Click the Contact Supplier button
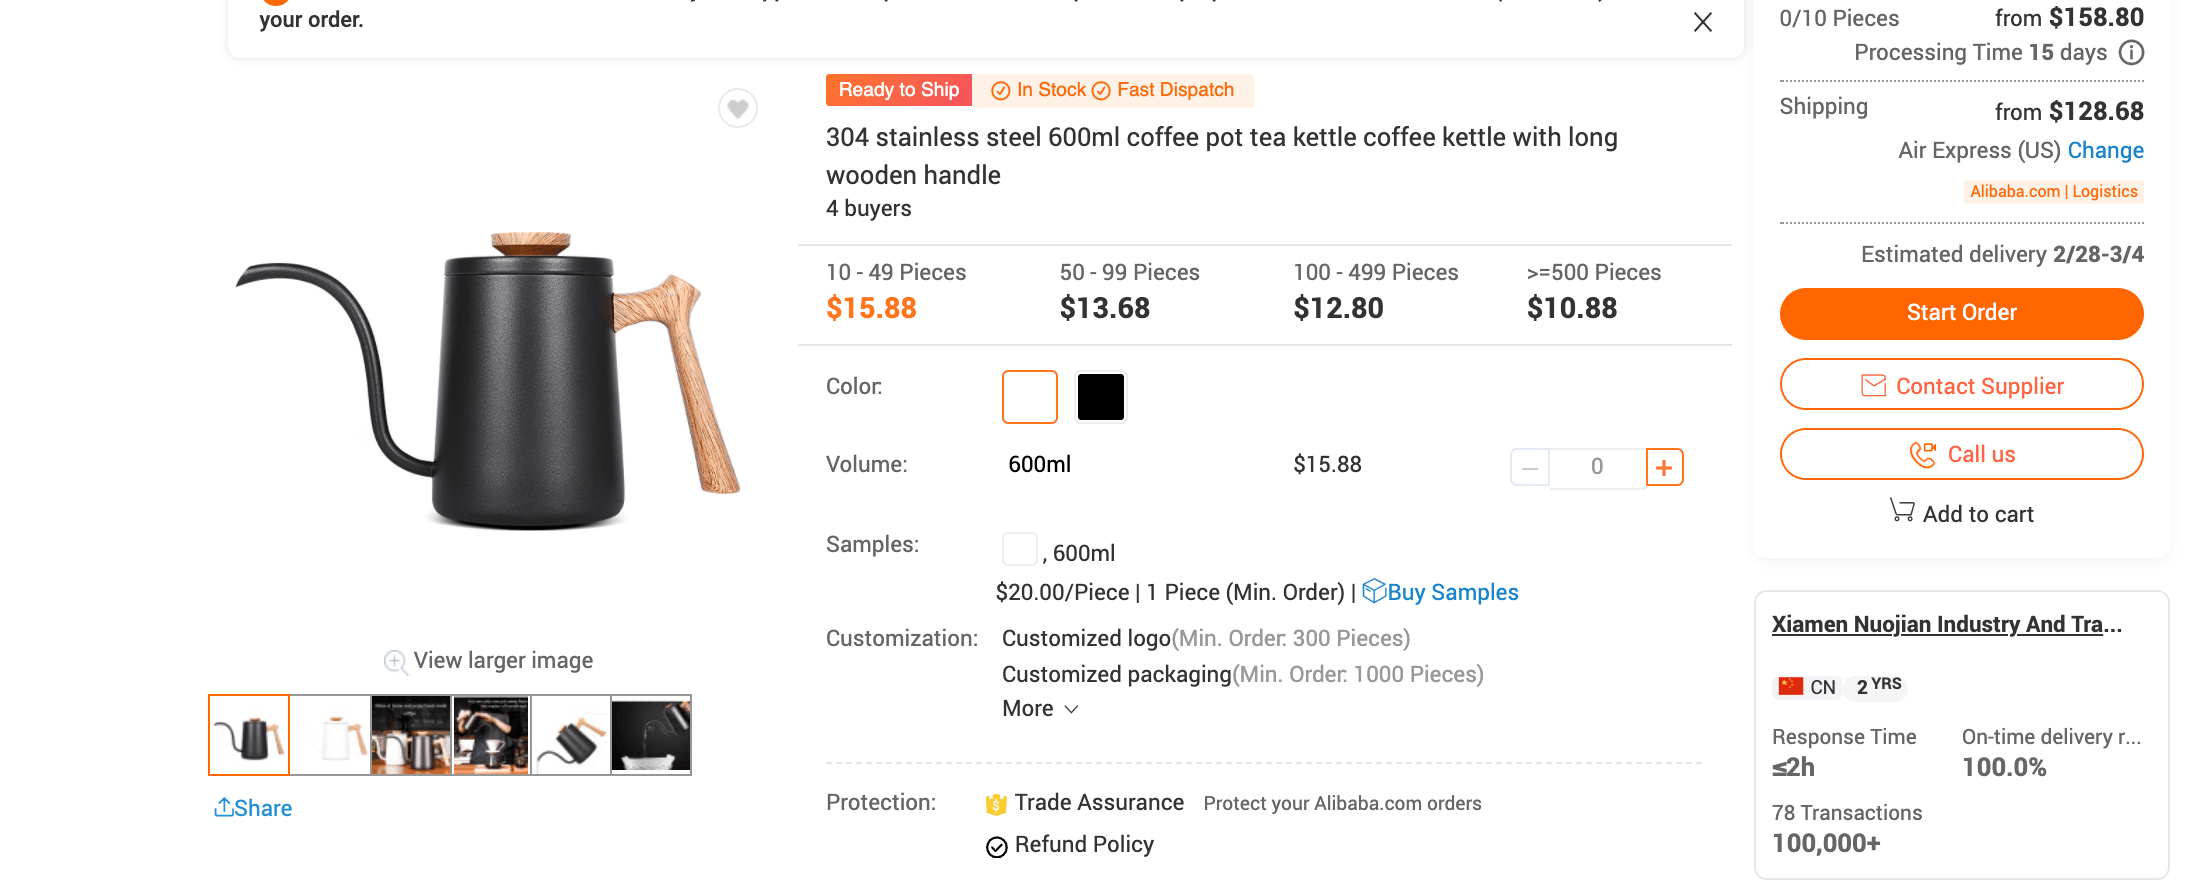This screenshot has width=2212, height=884. pyautogui.click(x=1961, y=385)
